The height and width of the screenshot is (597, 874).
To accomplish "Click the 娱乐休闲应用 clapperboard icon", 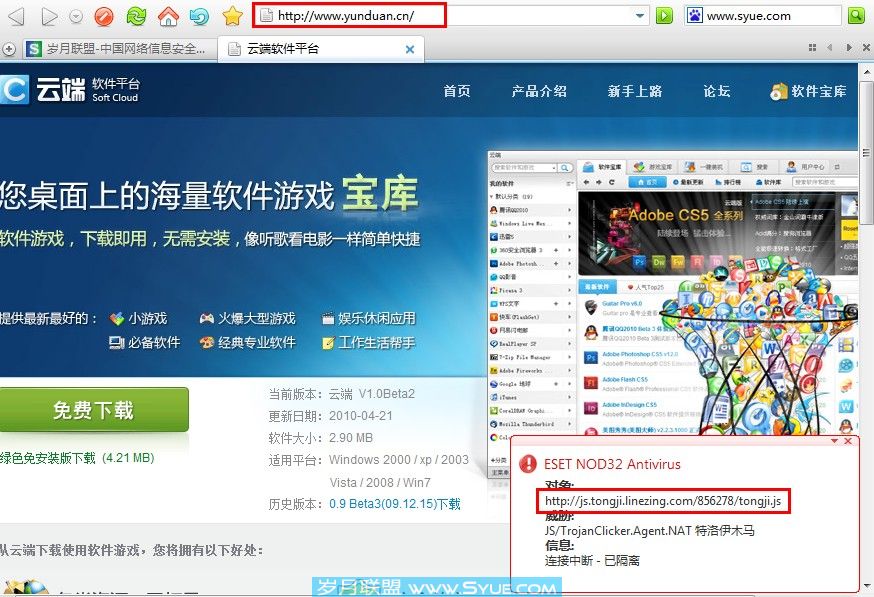I will (x=328, y=319).
